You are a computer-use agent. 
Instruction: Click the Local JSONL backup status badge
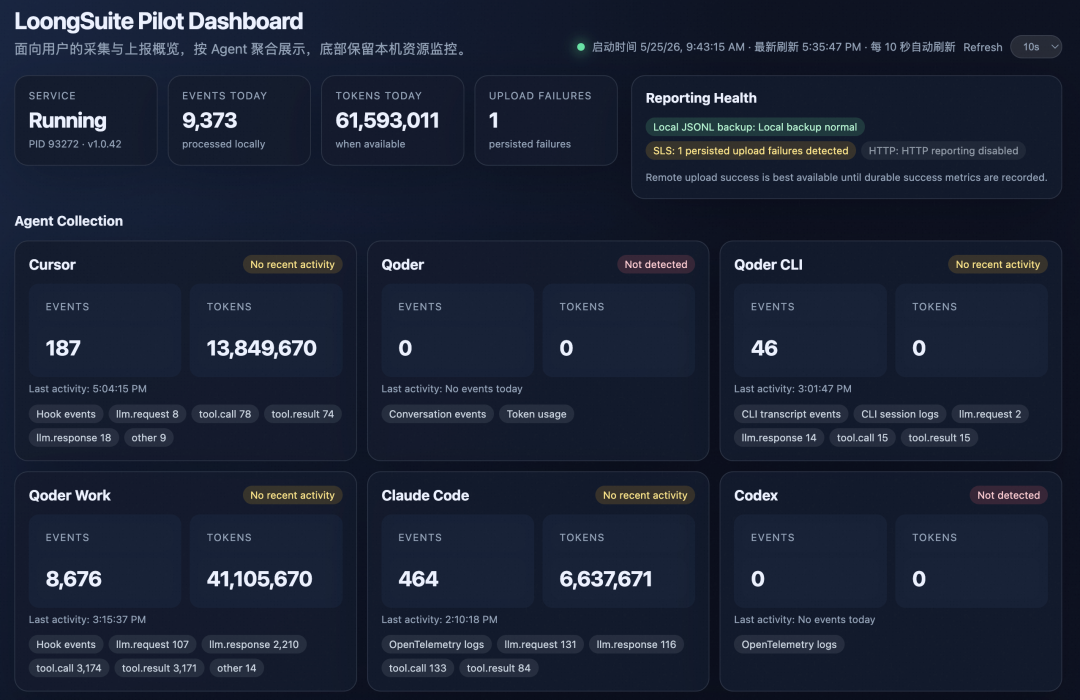click(755, 127)
